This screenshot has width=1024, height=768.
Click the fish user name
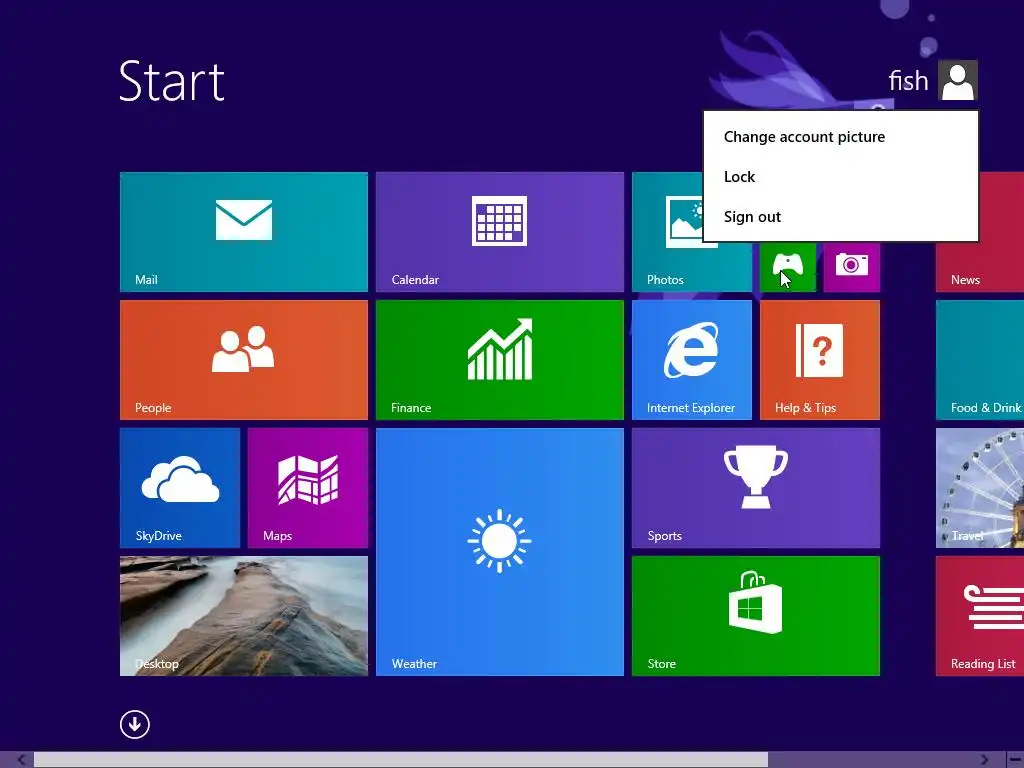click(908, 81)
